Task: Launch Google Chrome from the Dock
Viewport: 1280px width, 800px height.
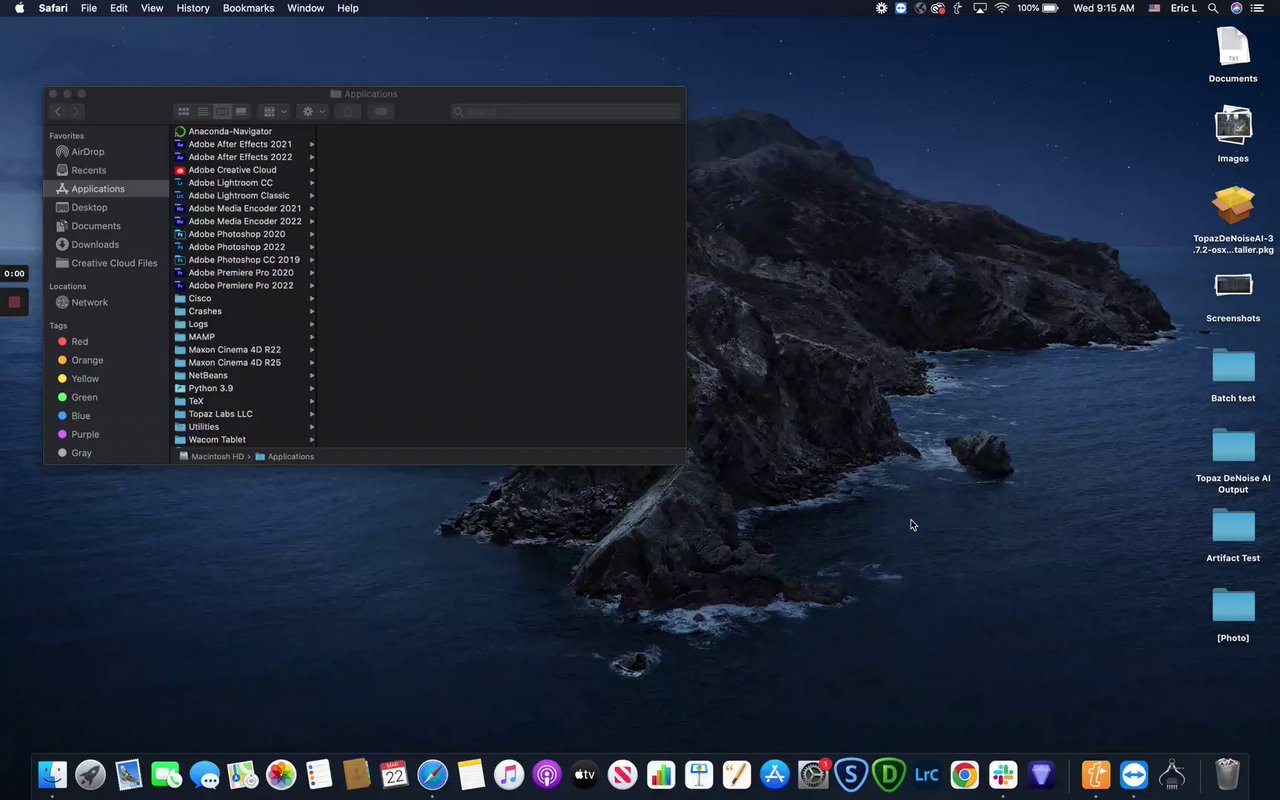Action: click(x=964, y=775)
